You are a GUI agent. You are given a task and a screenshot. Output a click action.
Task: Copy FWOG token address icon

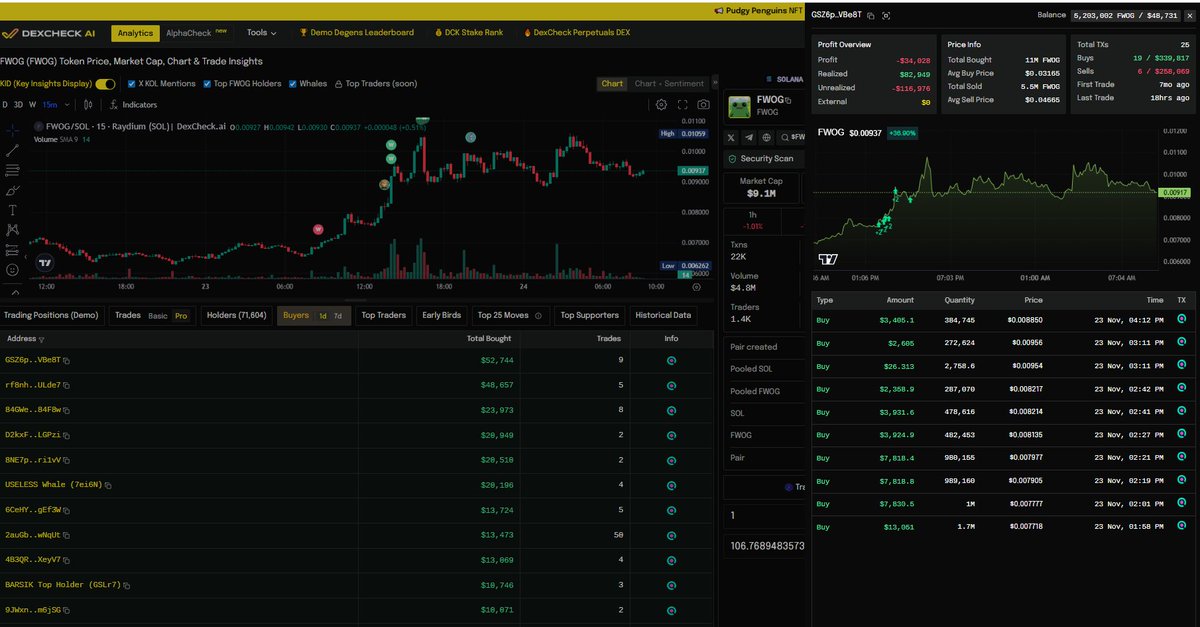pyautogui.click(x=789, y=101)
